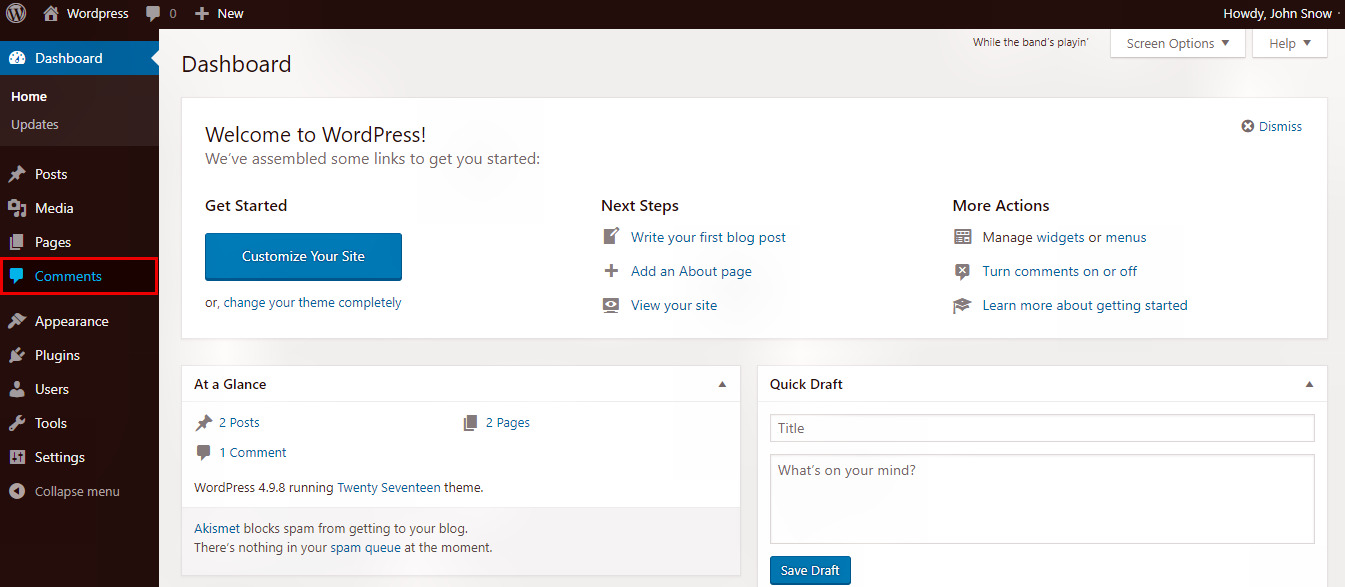Click the Pages icon in sidebar
This screenshot has height=587, width=1345.
click(17, 242)
